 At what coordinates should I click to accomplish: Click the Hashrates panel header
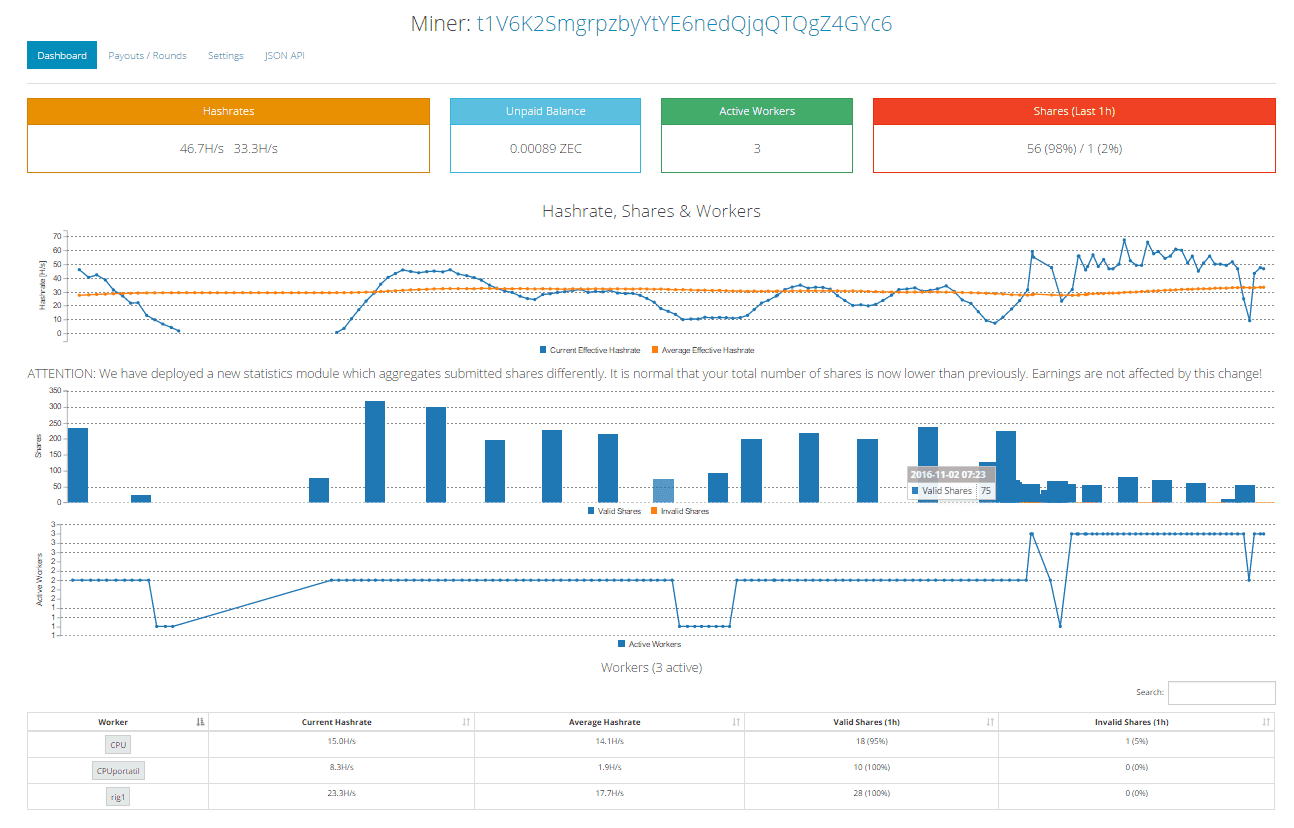(x=228, y=111)
